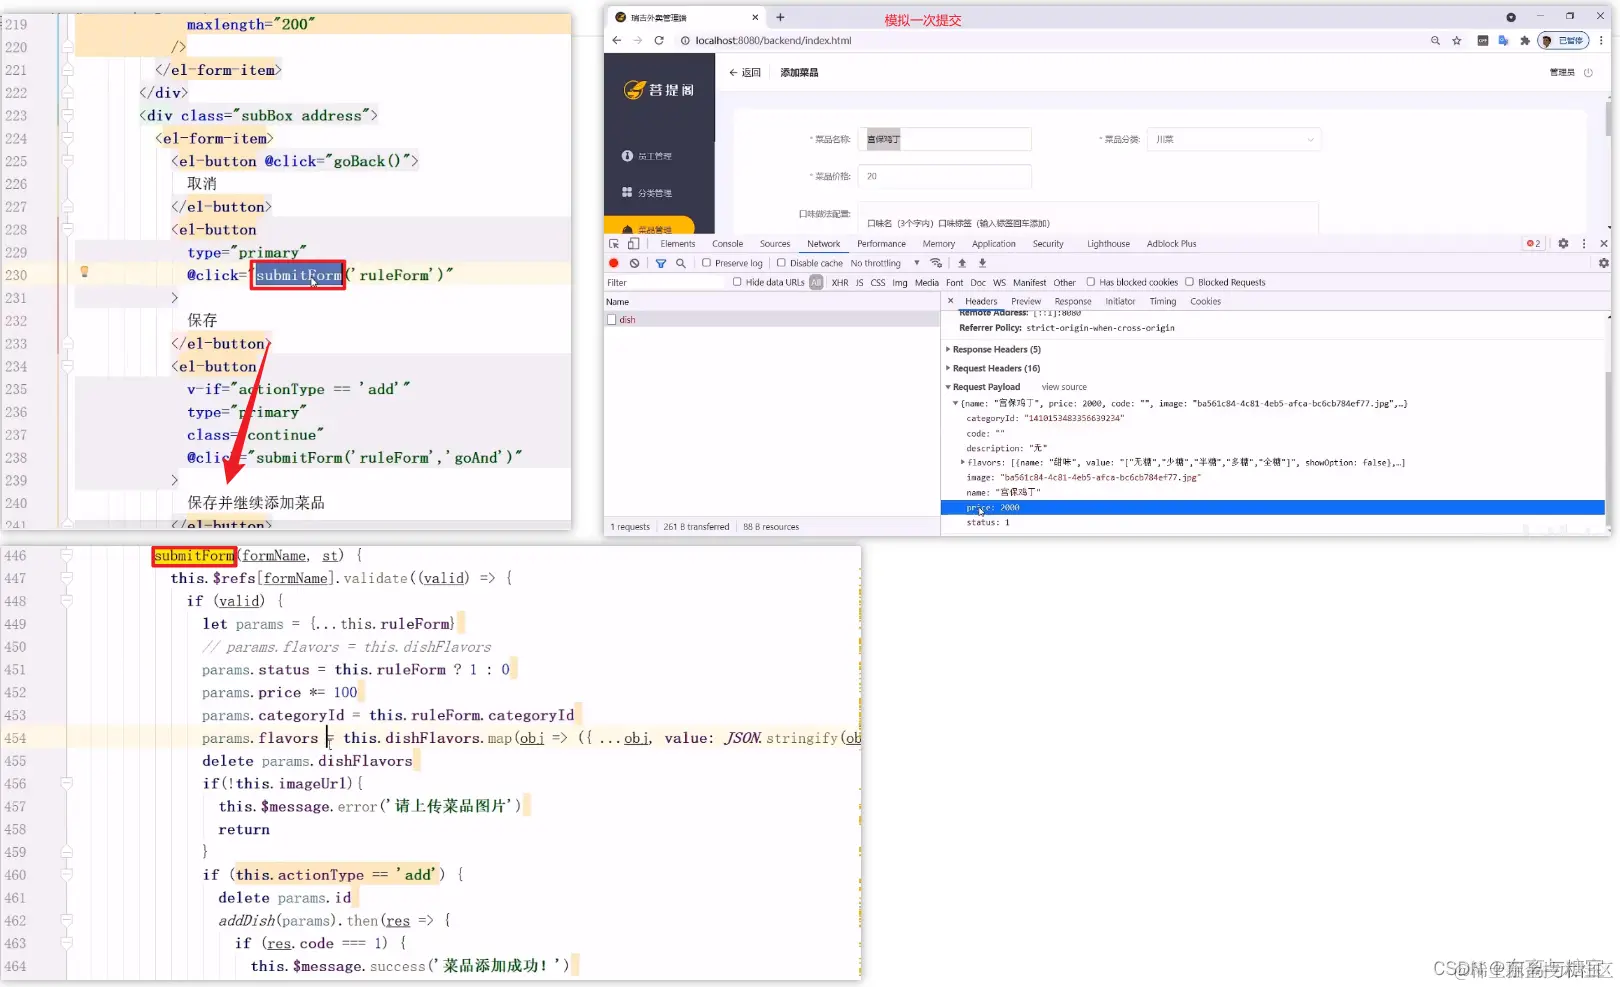The image size is (1620, 987).
Task: Tick the Blocked Requests checkbox
Action: click(x=1190, y=283)
